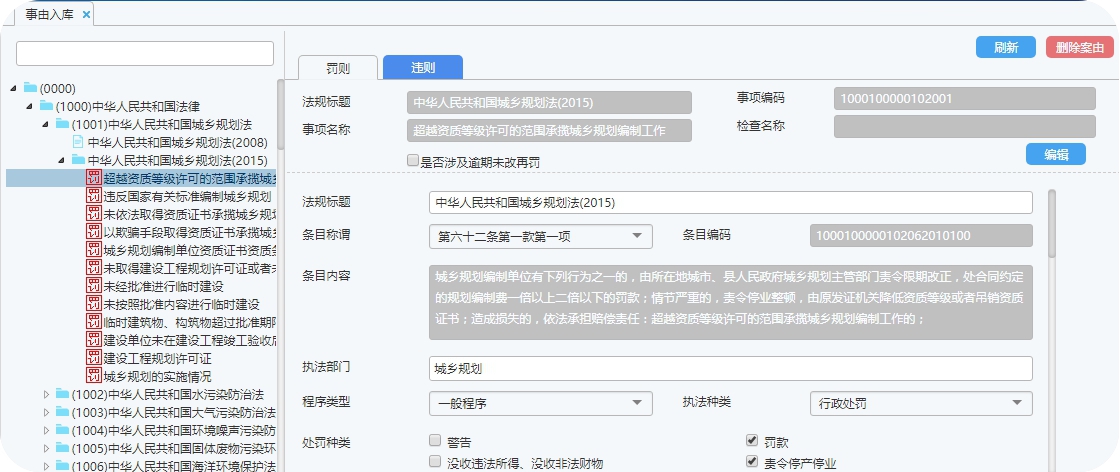Click the penalty icon beside 未依法取得资质证书承揽城乡规划
Viewport: 1120px width, 472px height.
pos(94,214)
